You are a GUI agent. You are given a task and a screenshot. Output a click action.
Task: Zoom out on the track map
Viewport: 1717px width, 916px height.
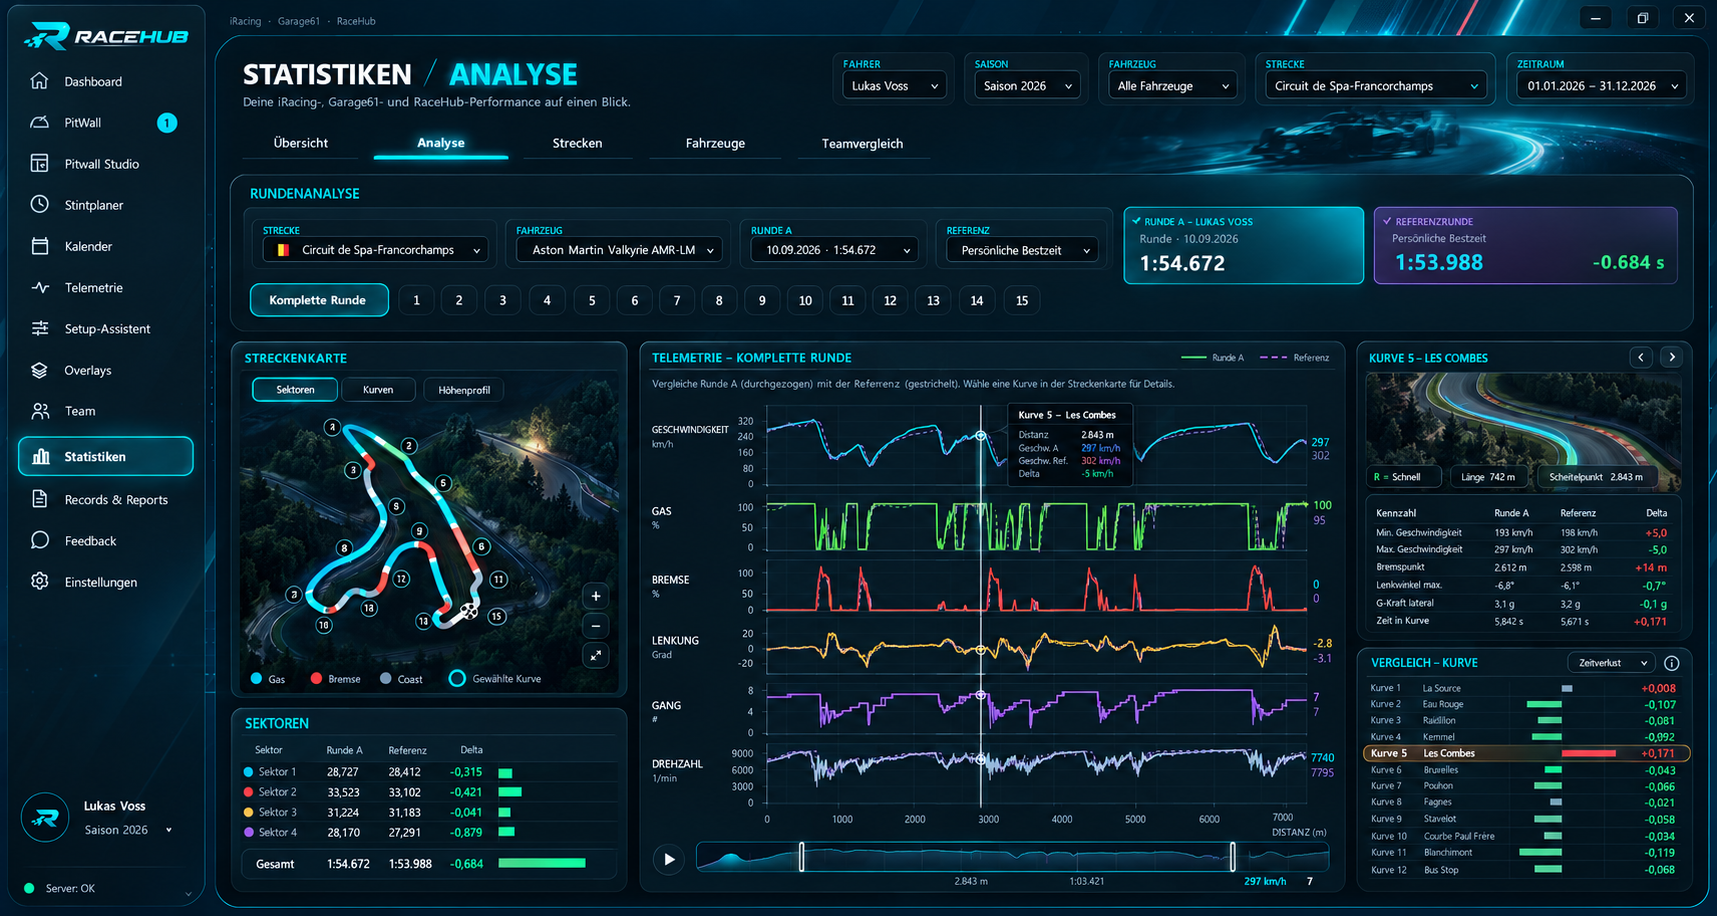(596, 626)
